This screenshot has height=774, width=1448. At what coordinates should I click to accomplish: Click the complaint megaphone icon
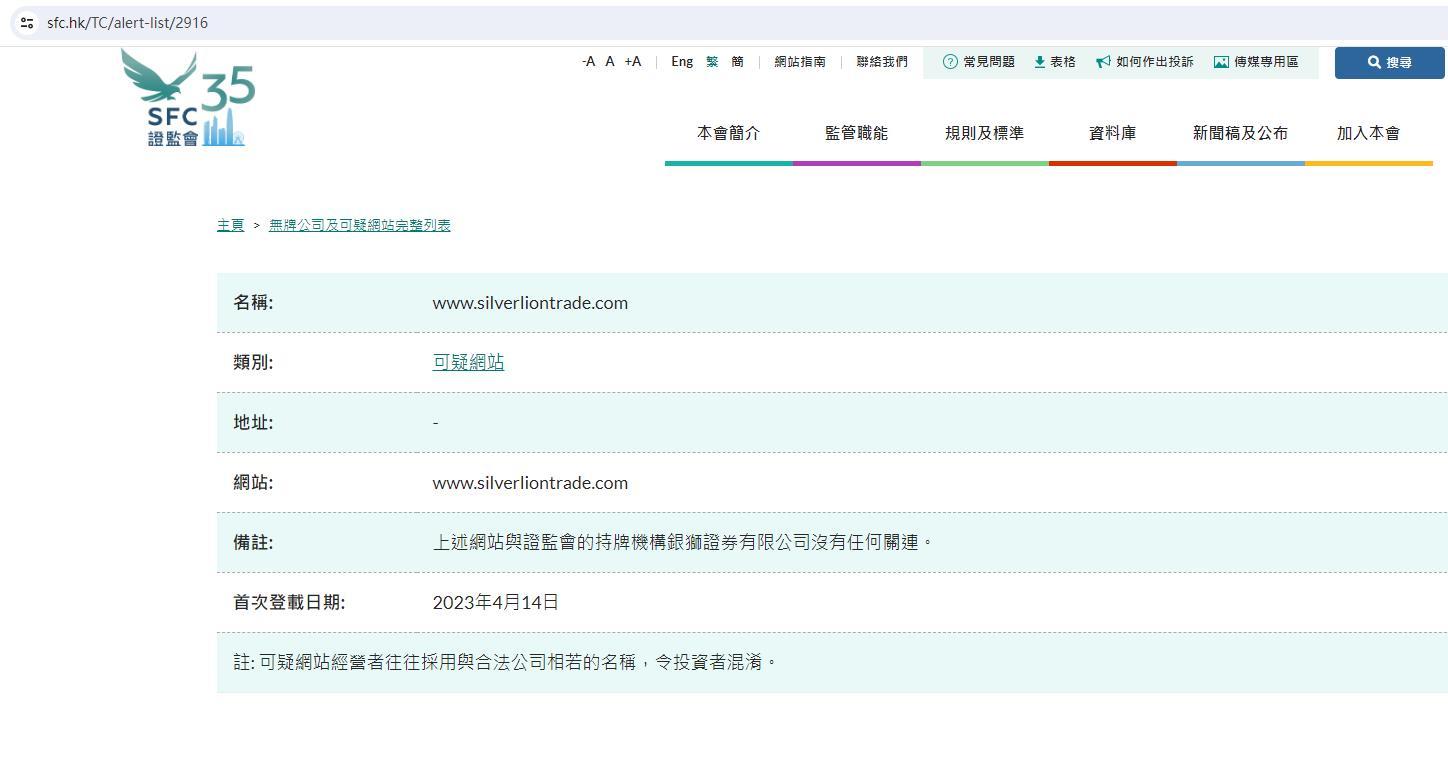tap(1103, 62)
